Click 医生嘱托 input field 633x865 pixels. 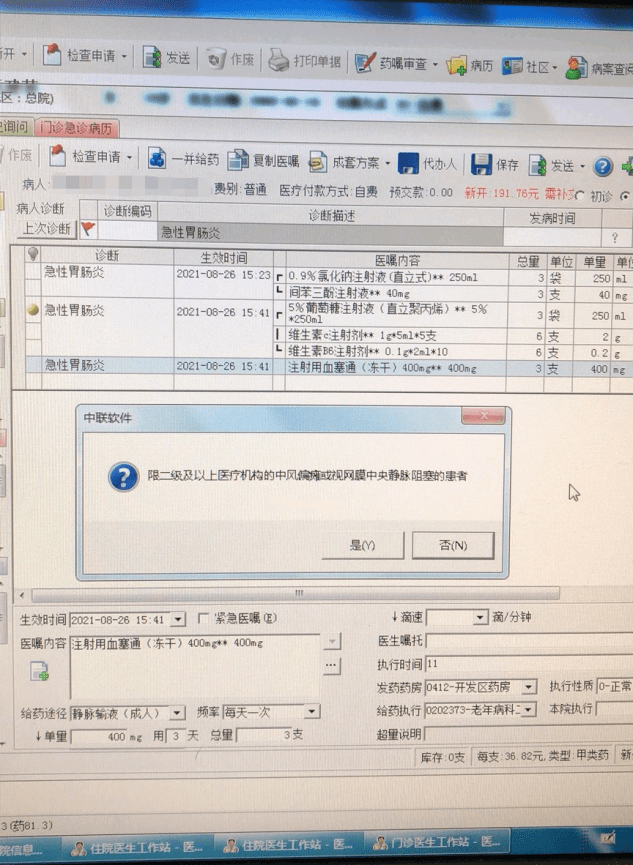[x=529, y=641]
